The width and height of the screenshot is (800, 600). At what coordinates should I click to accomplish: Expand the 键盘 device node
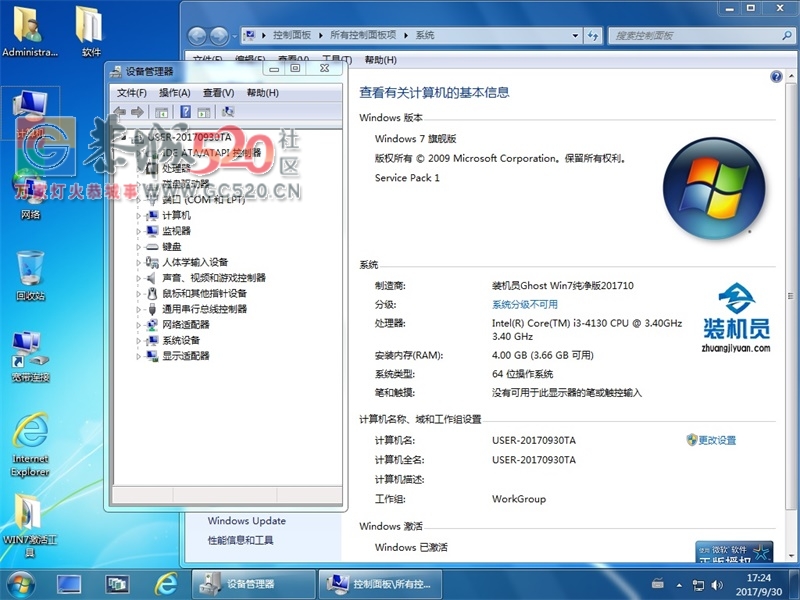point(138,247)
